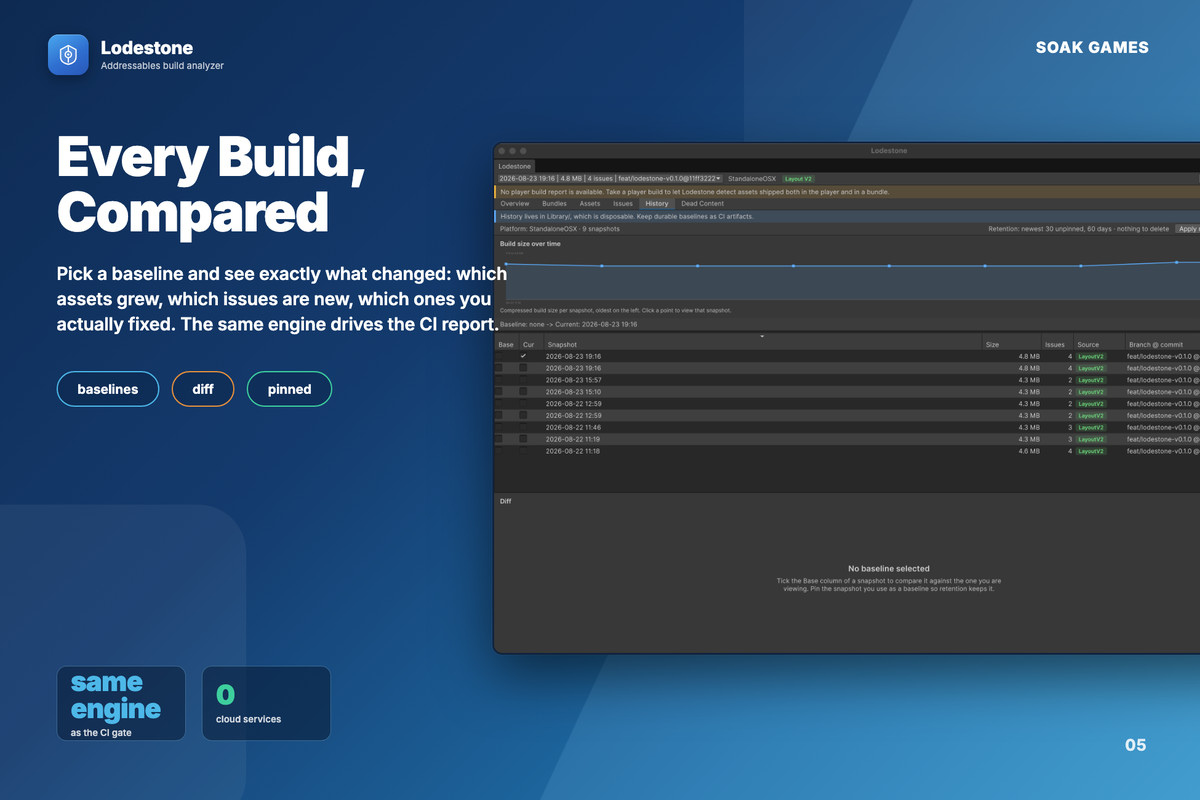Click the oldest data point on build size chart

[506, 264]
